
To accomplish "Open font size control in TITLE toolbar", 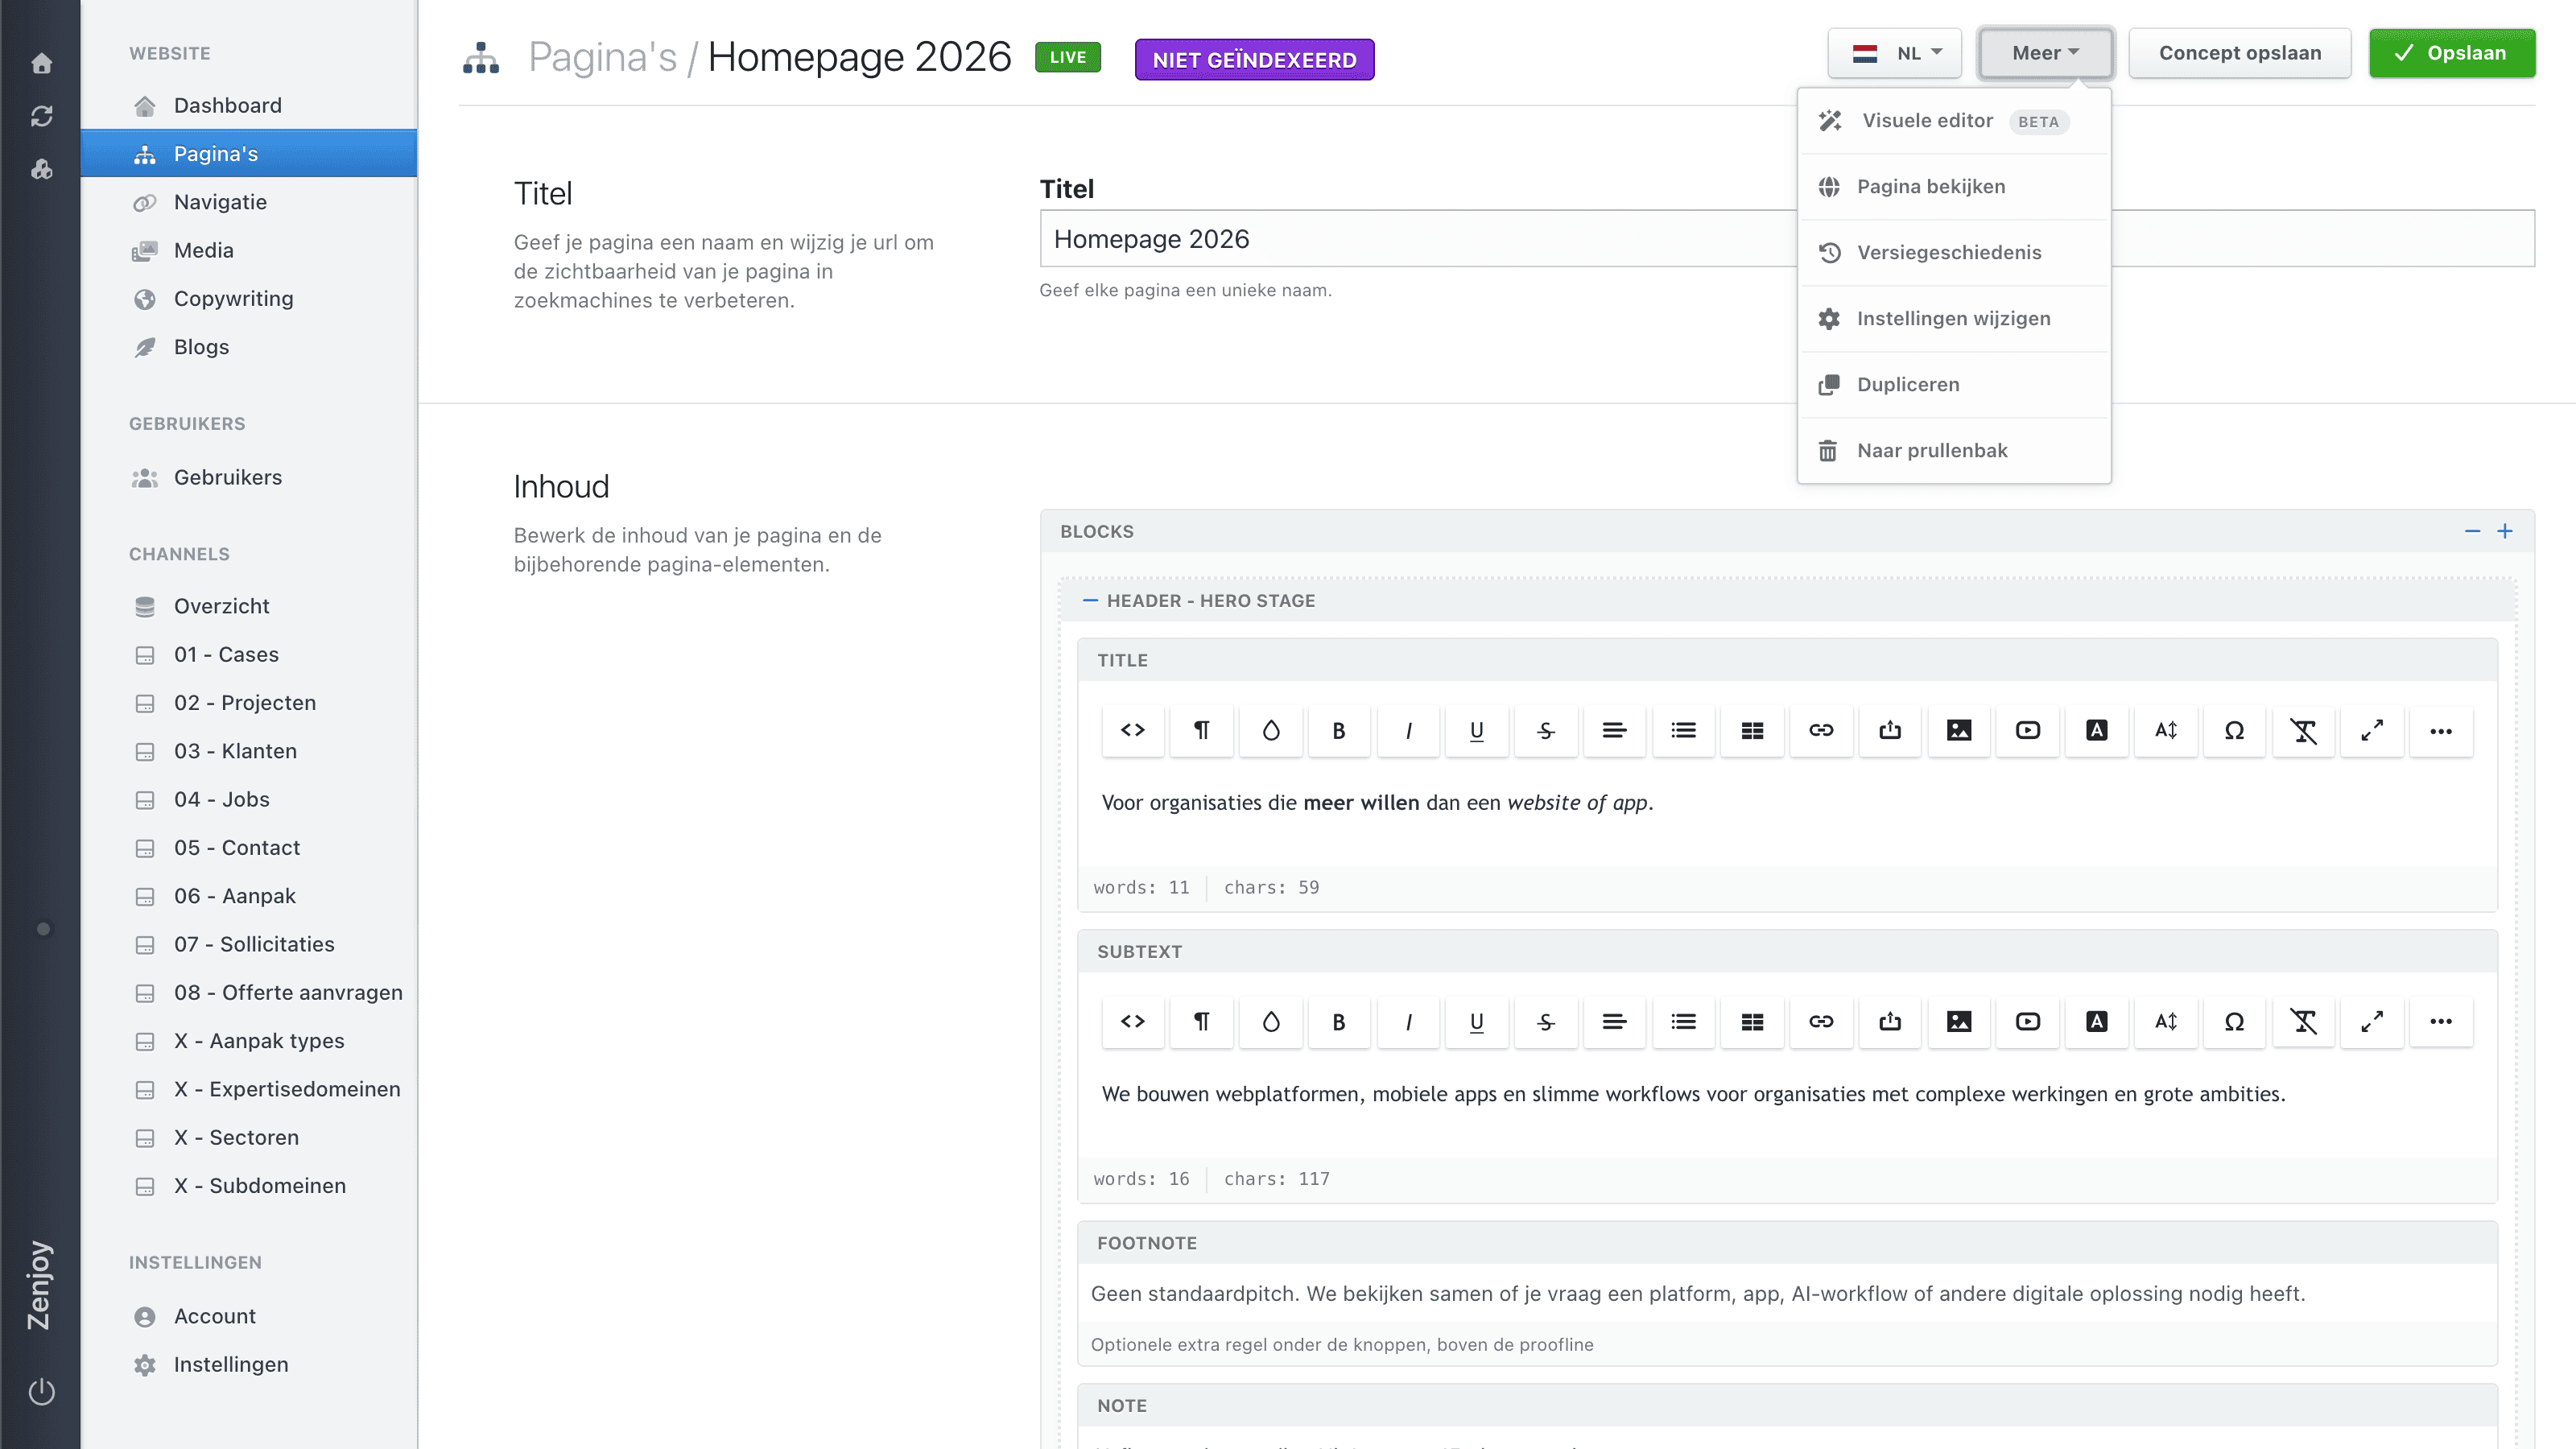I will (x=2166, y=730).
